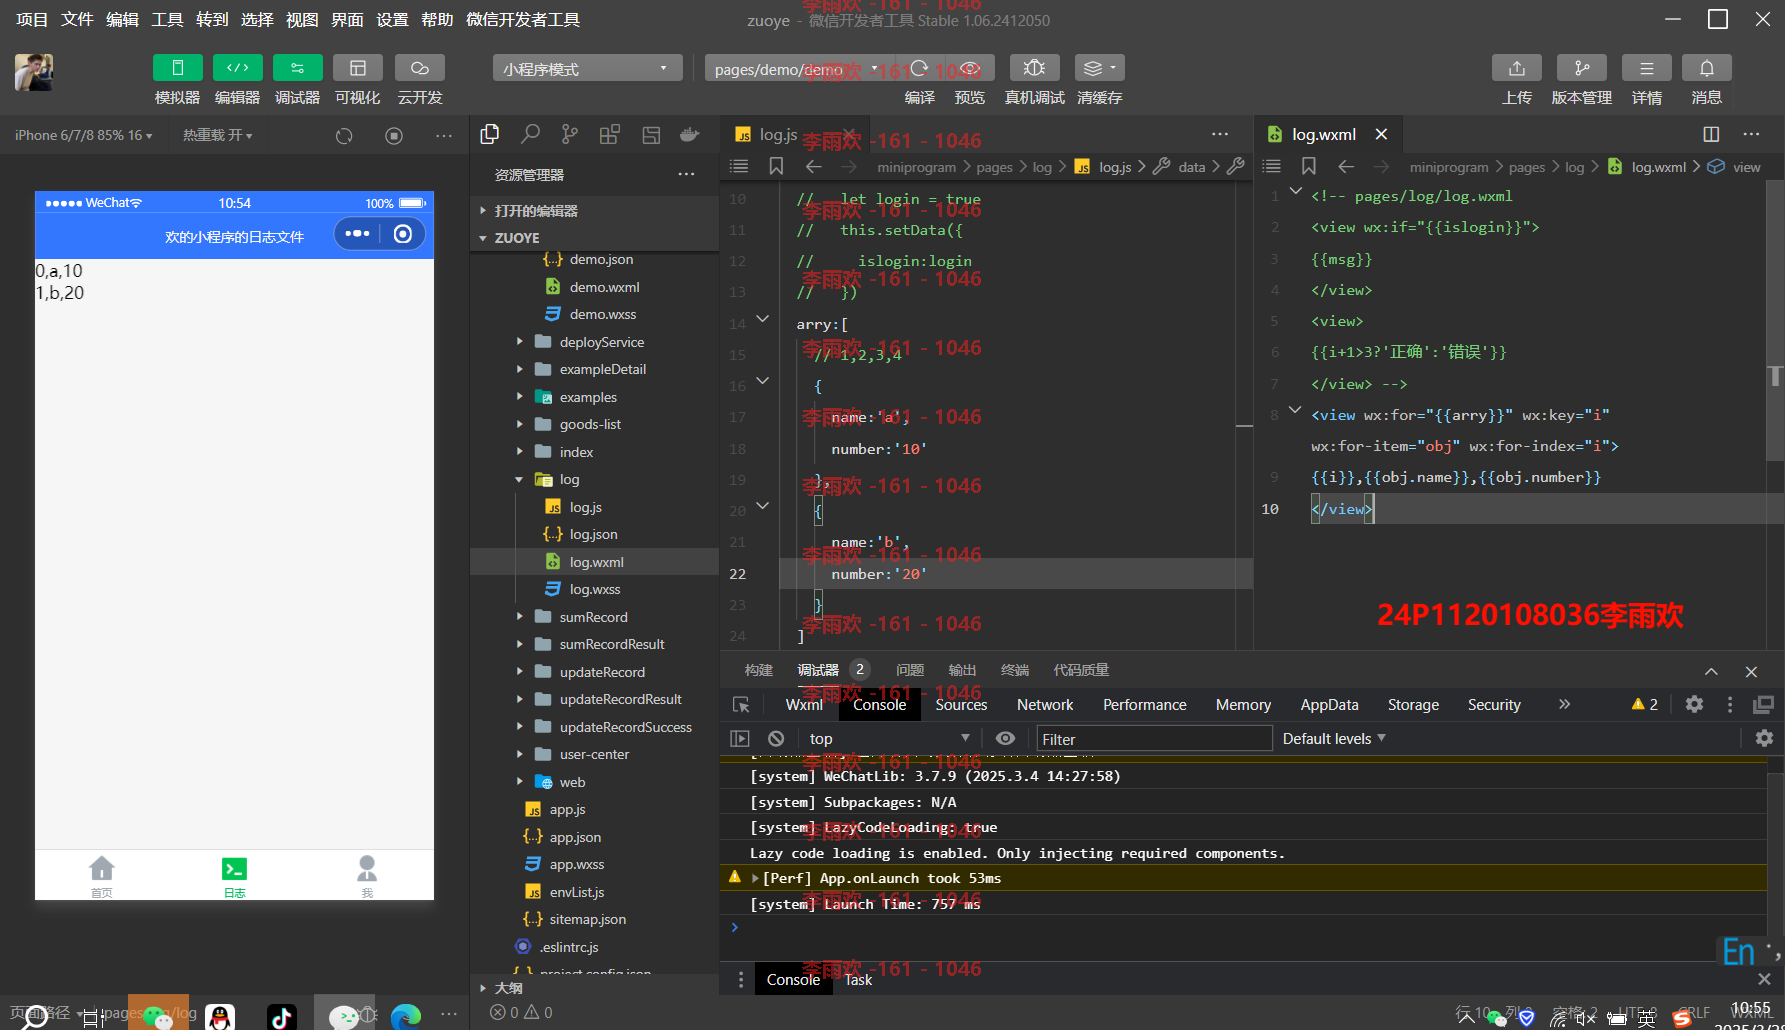Collapse the debugger panel
Viewport: 1785px width, 1030px height.
(x=1711, y=671)
